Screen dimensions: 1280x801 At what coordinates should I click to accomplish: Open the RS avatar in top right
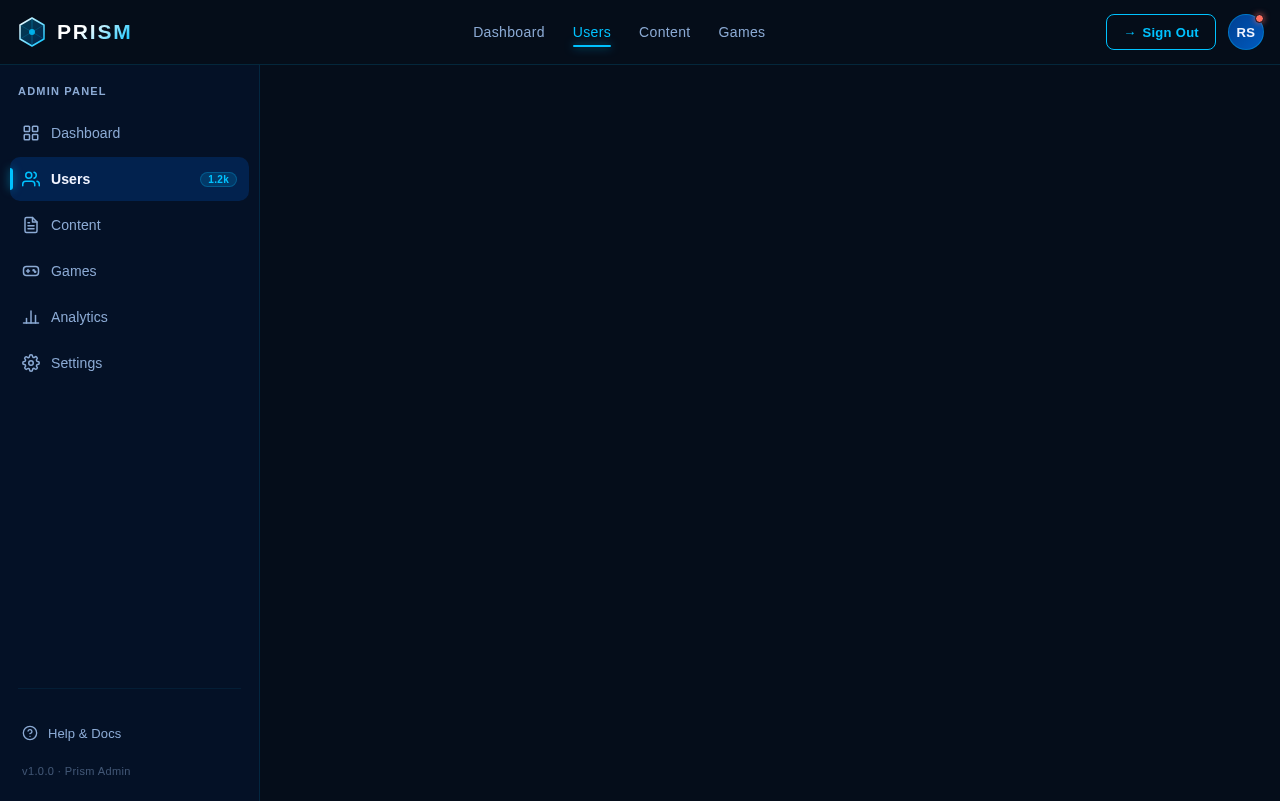(1245, 31)
